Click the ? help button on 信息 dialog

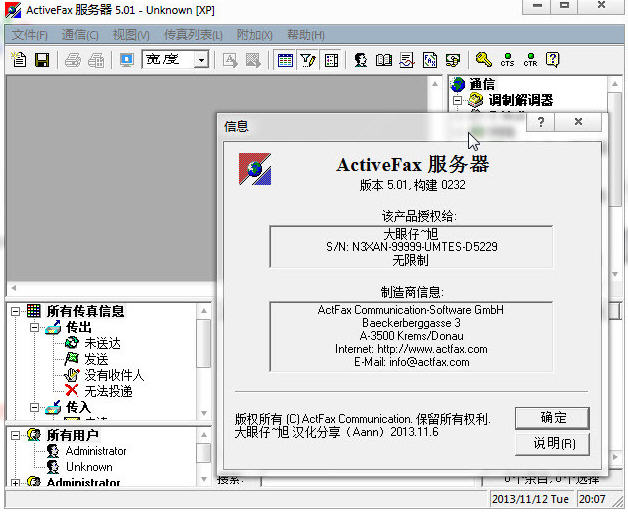[540, 121]
